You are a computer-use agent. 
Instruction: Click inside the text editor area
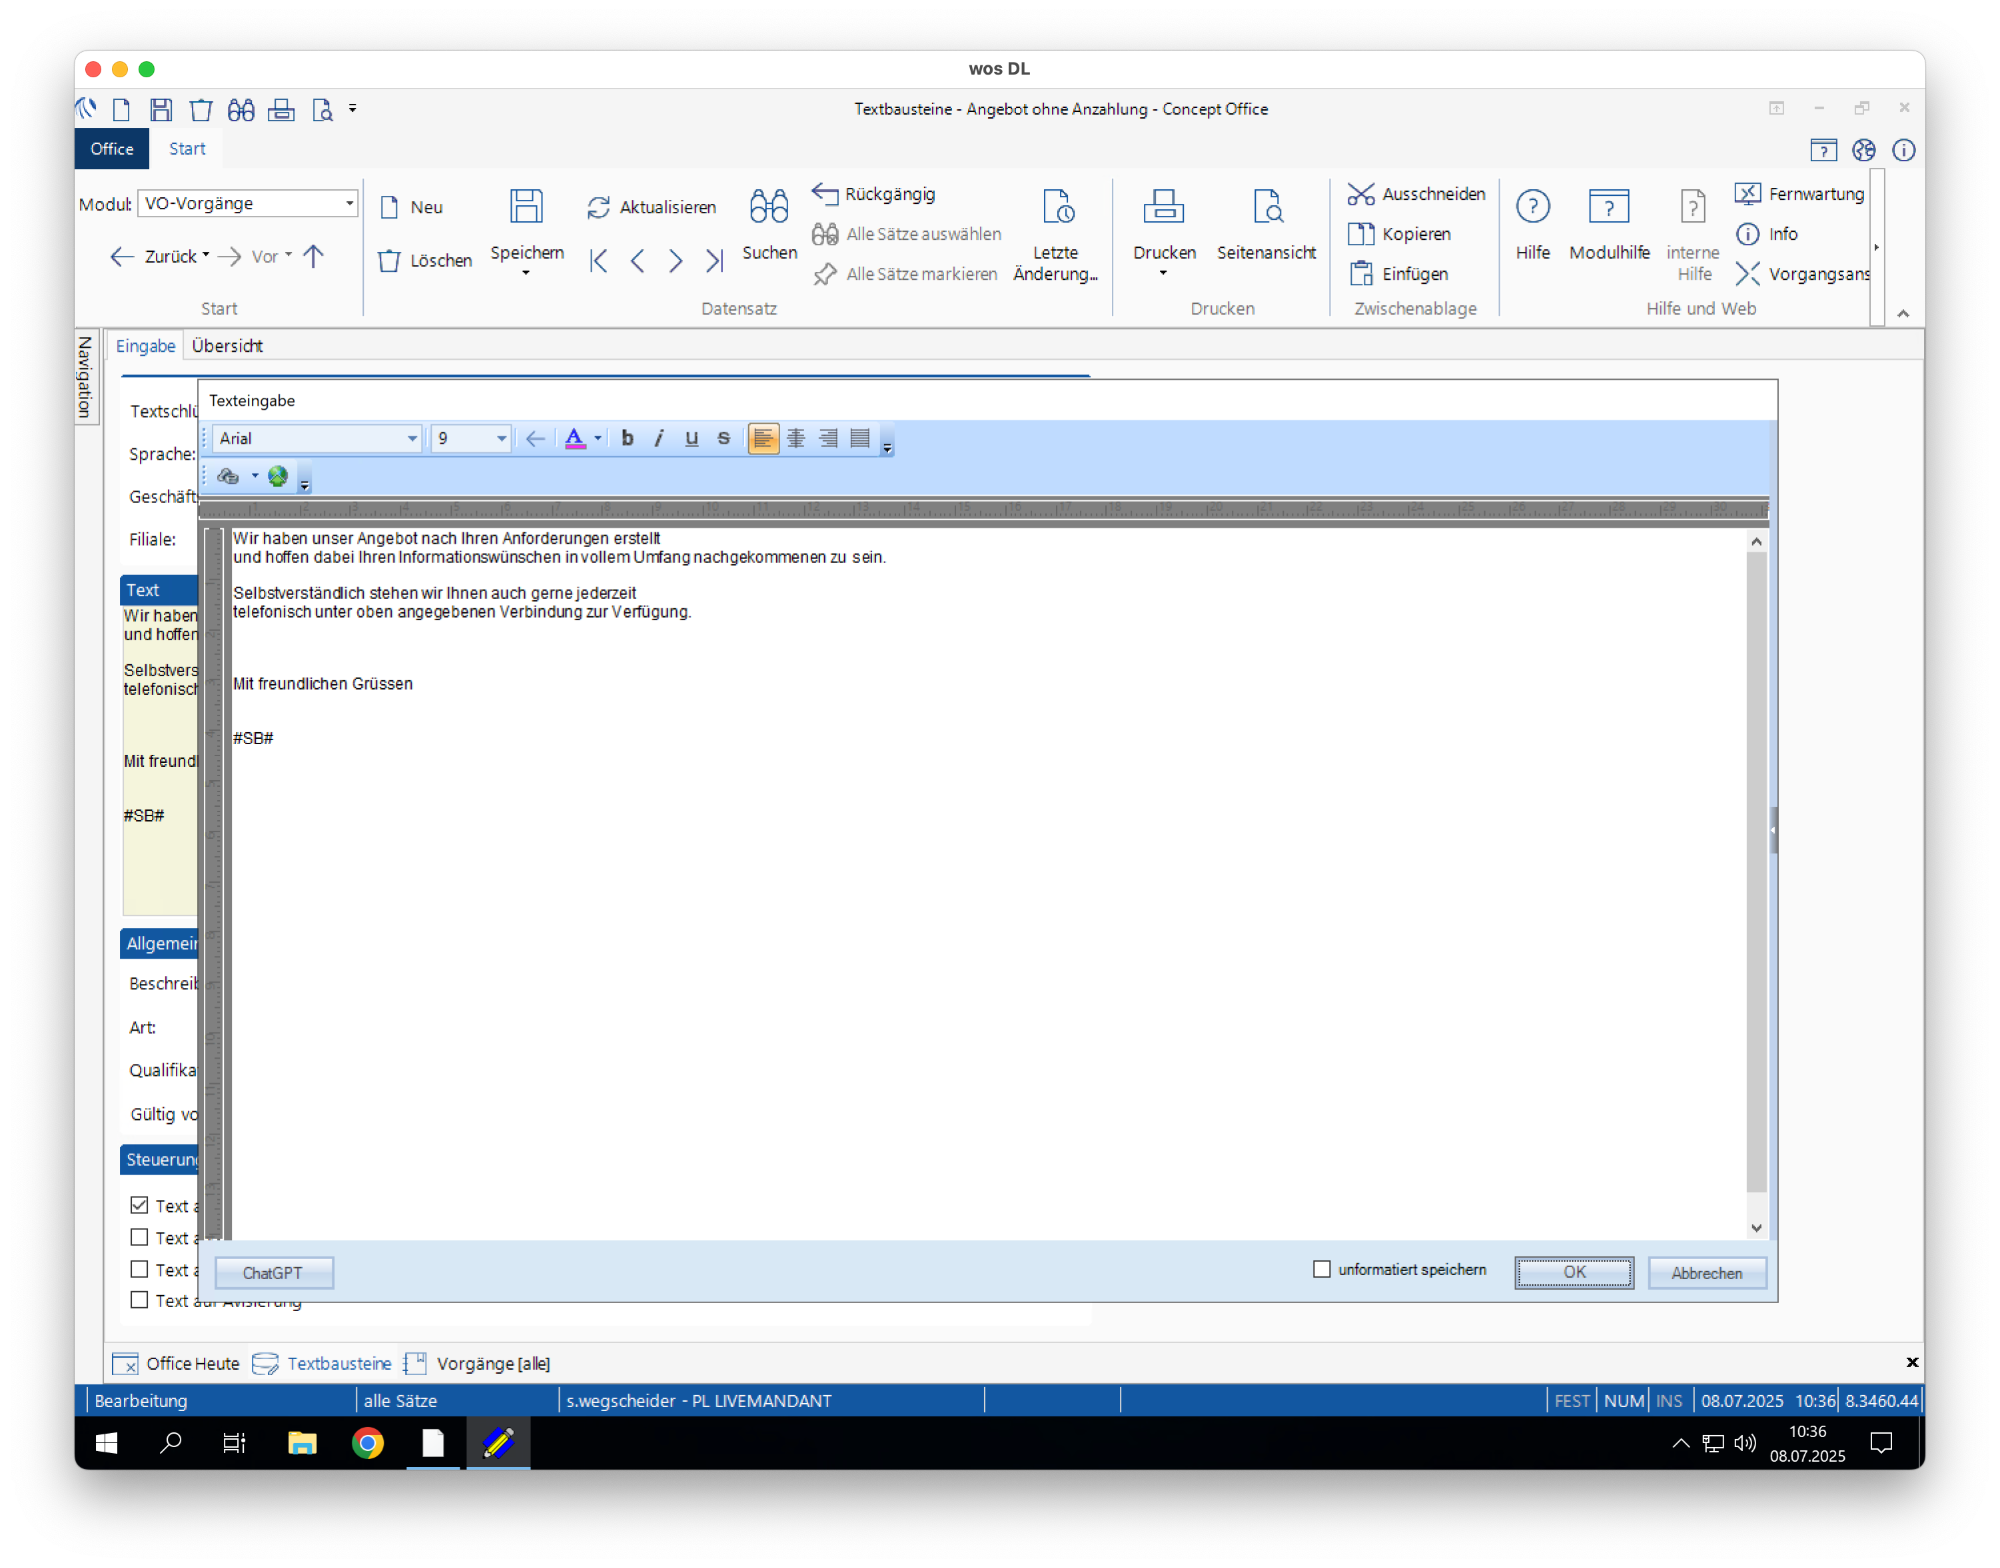point(988,884)
